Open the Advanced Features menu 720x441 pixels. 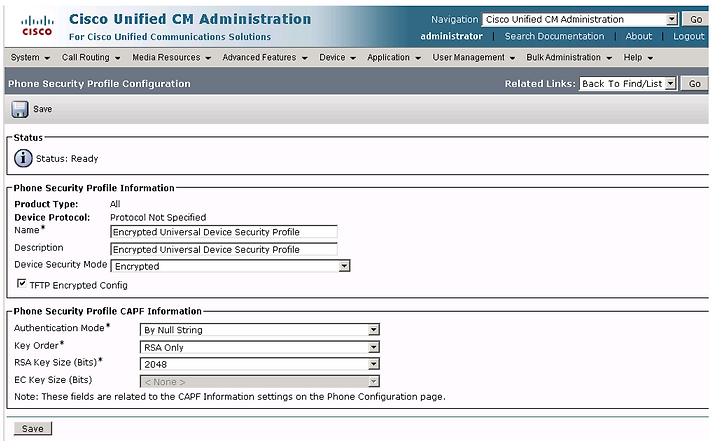pyautogui.click(x=265, y=57)
